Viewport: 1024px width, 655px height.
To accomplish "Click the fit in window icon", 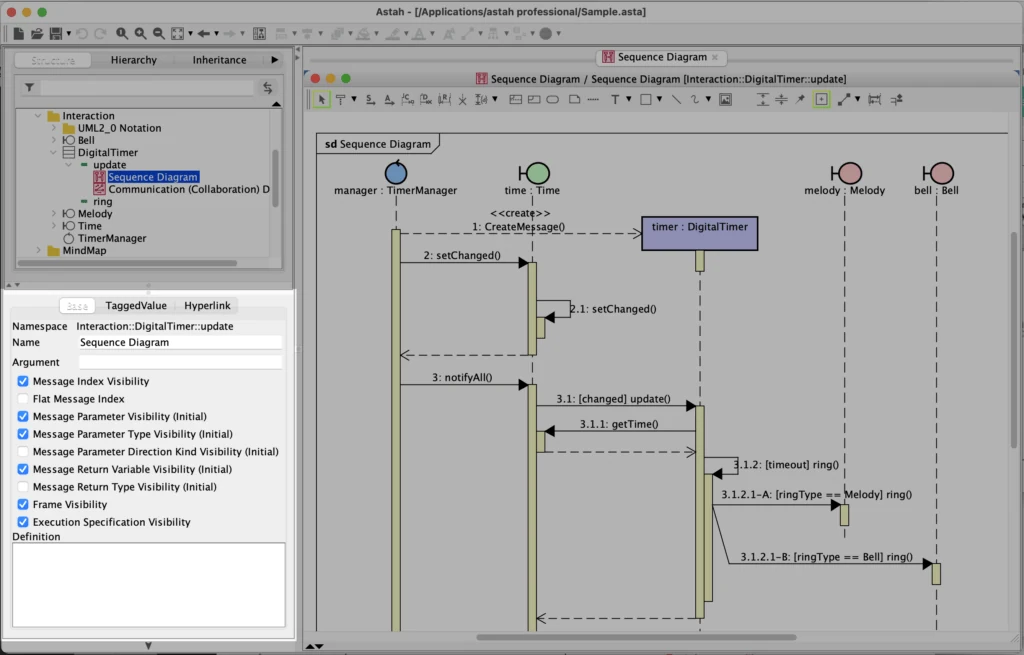I will pyautogui.click(x=178, y=33).
